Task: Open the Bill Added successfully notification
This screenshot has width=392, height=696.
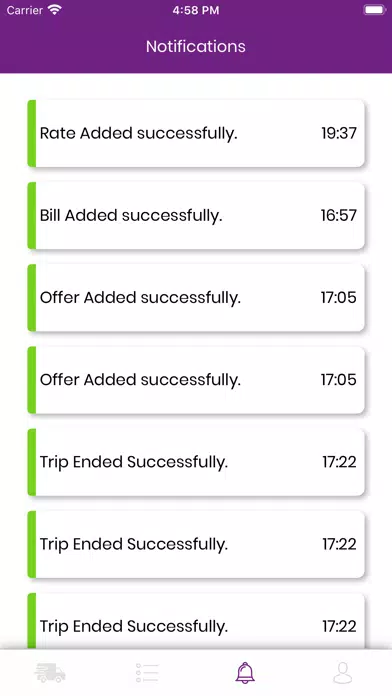Action: point(196,215)
